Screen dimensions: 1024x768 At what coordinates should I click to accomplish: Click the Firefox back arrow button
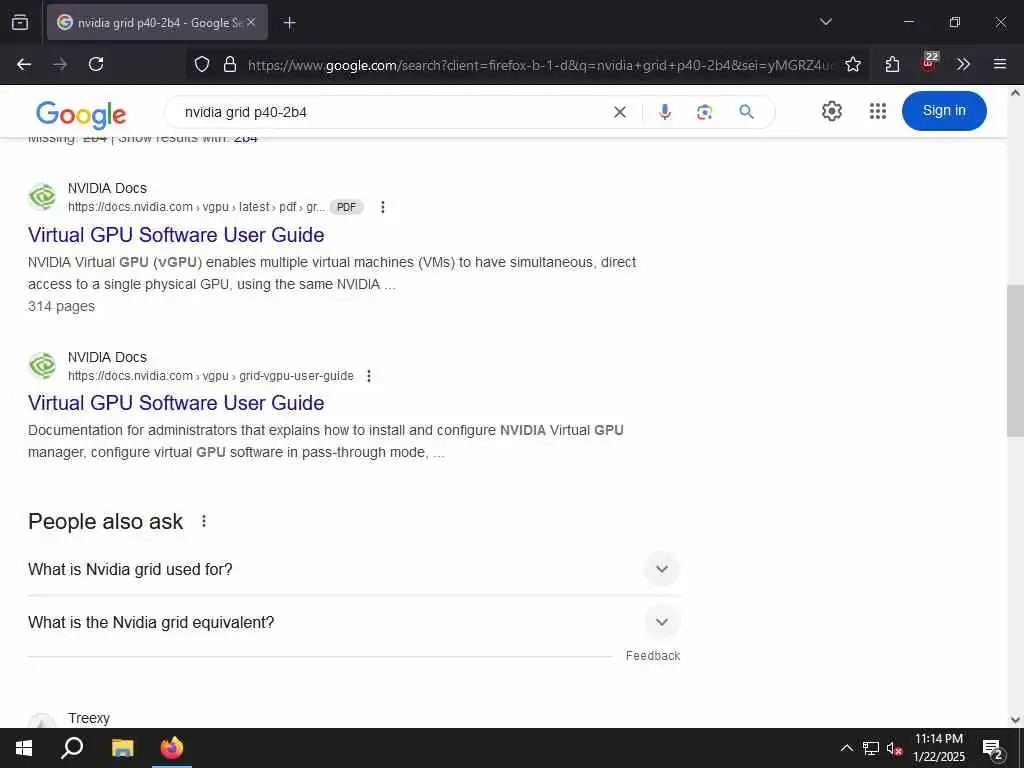point(24,64)
